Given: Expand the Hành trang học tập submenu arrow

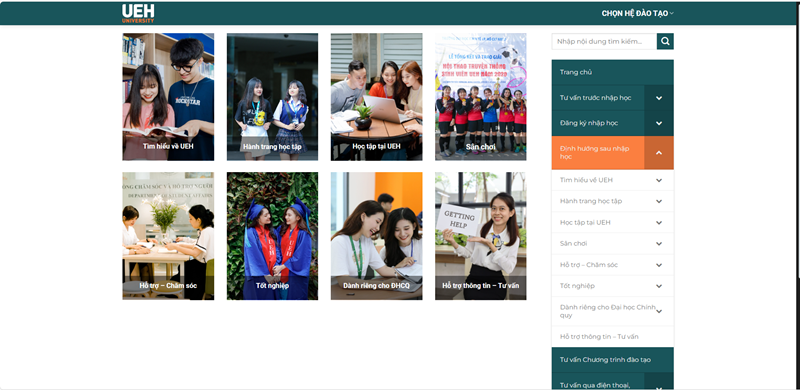Looking at the screenshot, I should tap(659, 201).
